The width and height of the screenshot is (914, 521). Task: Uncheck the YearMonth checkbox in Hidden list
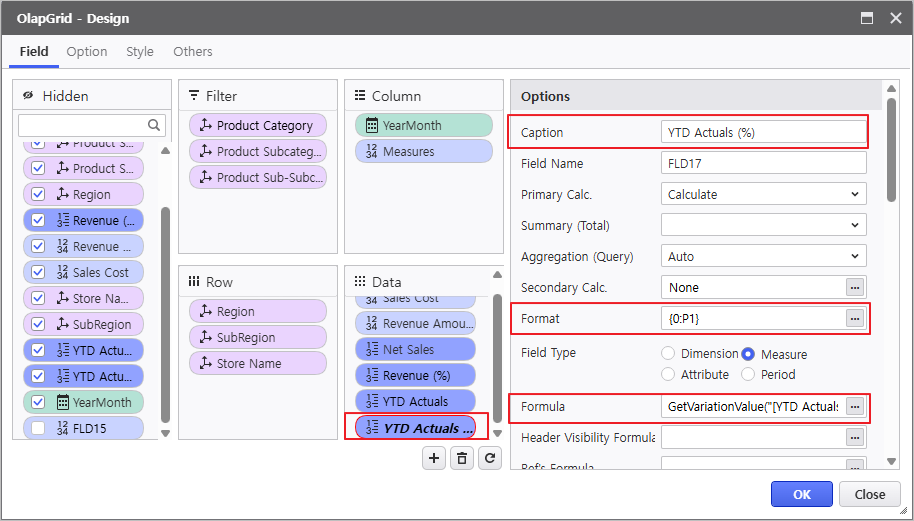38,402
